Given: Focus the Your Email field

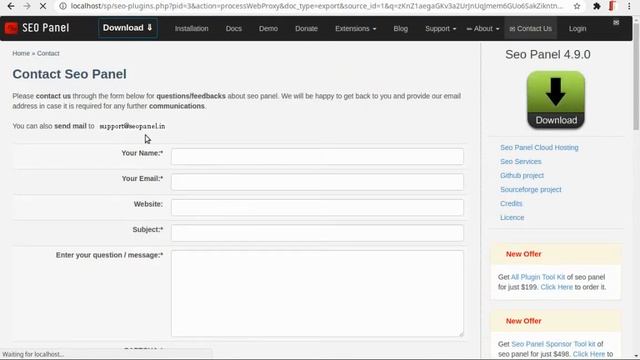Looking at the screenshot, I should pos(317,182).
